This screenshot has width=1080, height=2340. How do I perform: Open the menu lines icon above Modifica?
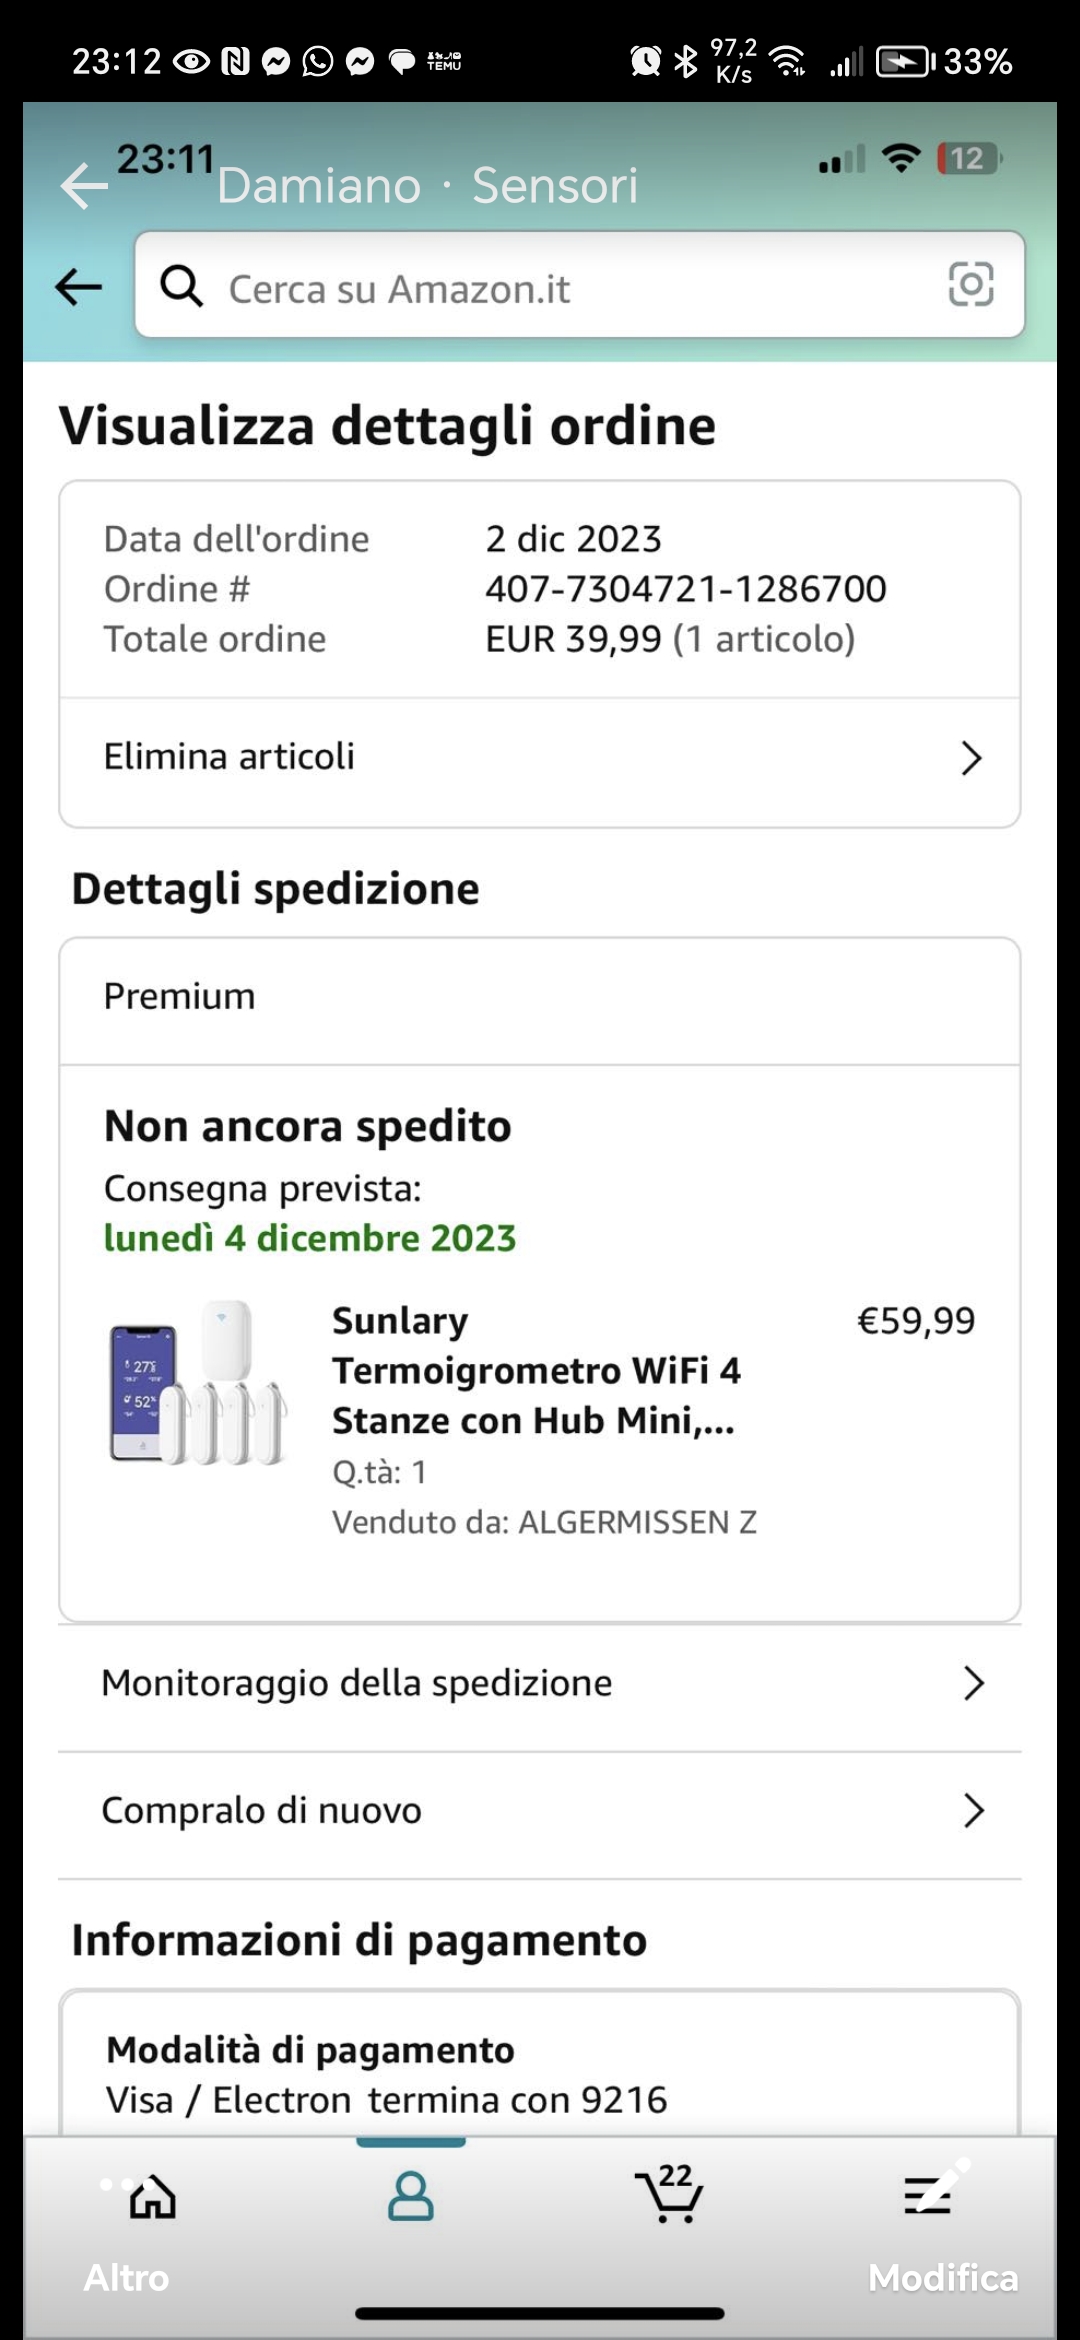coord(928,2195)
